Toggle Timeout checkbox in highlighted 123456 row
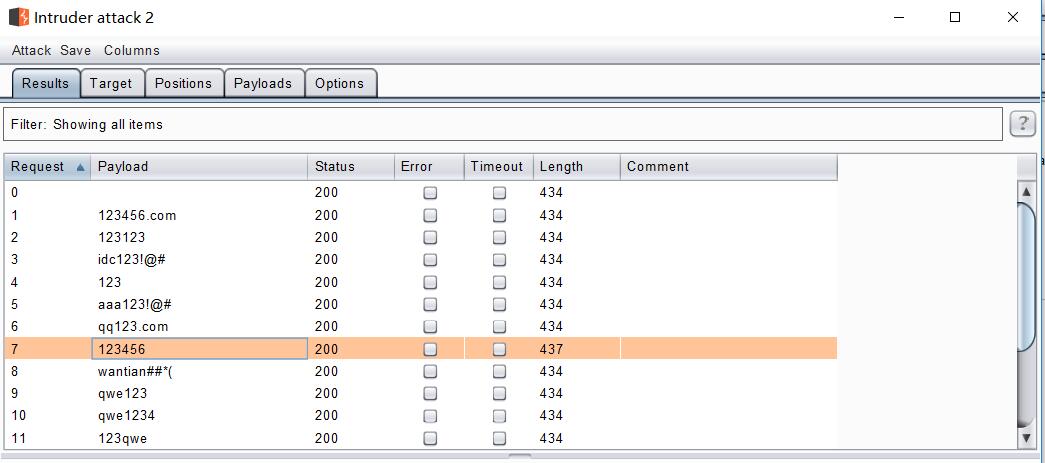The image size is (1045, 463). coord(499,349)
